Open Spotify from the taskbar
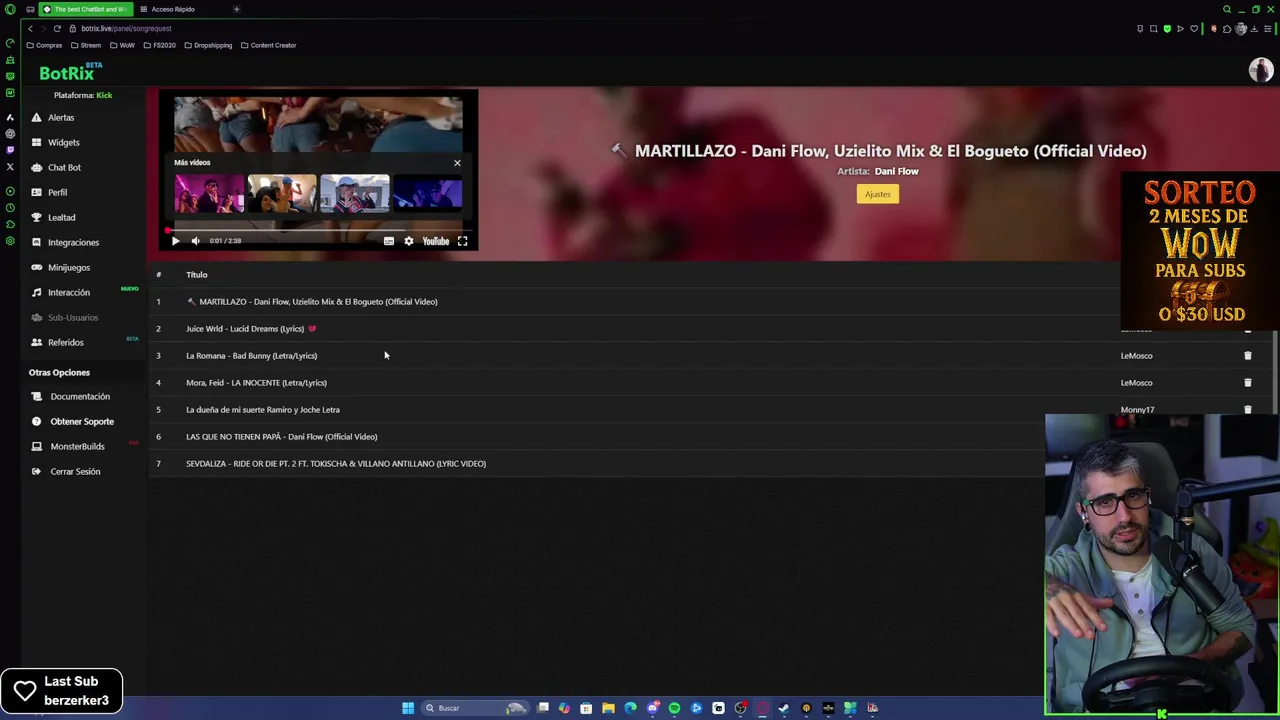 (x=674, y=708)
